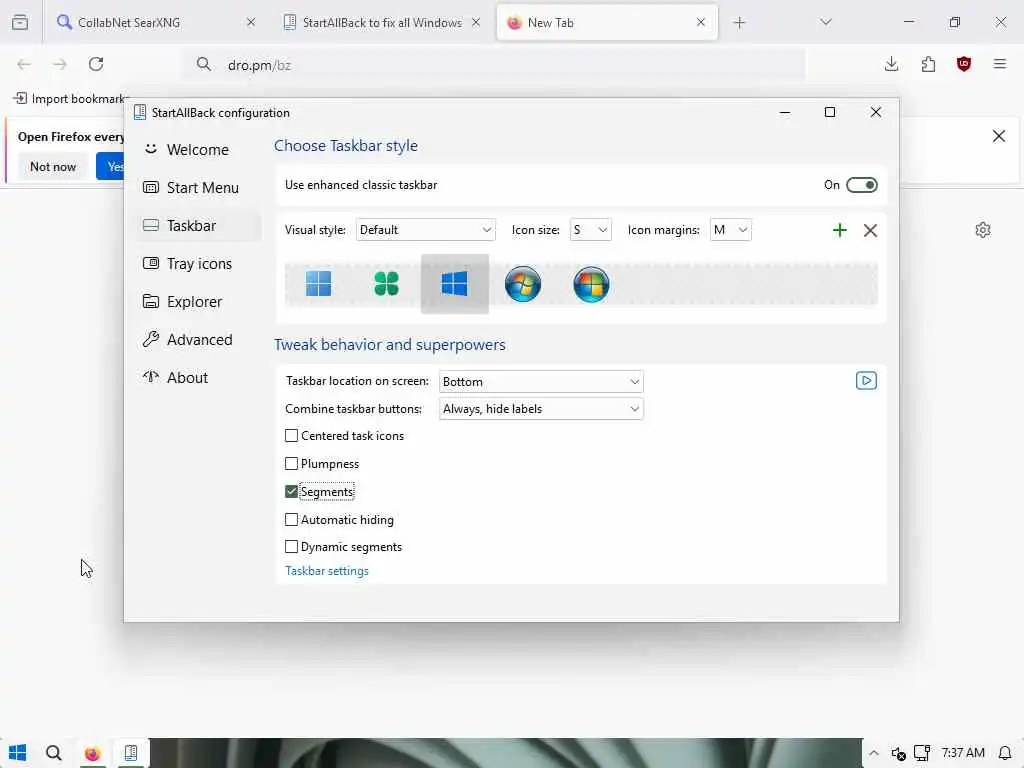Click the Firefox address bar
Screen dimensions: 1024x768
coord(496,65)
